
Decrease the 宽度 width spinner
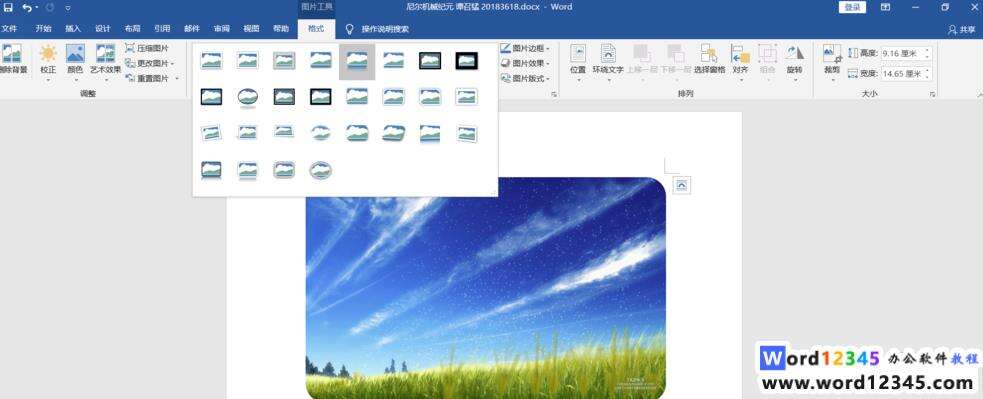[928, 77]
